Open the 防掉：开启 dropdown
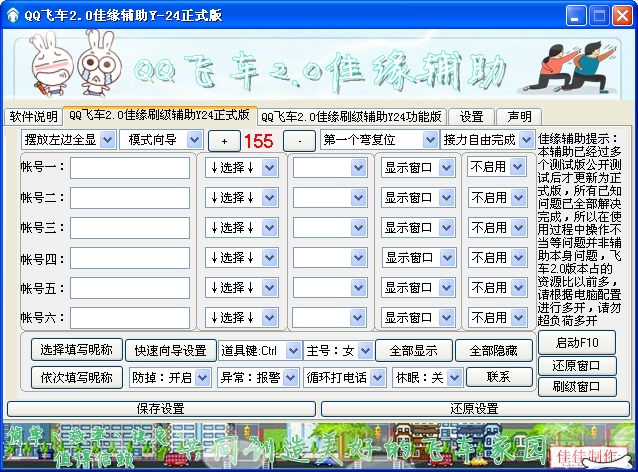This screenshot has height=472, width=638. pos(170,378)
